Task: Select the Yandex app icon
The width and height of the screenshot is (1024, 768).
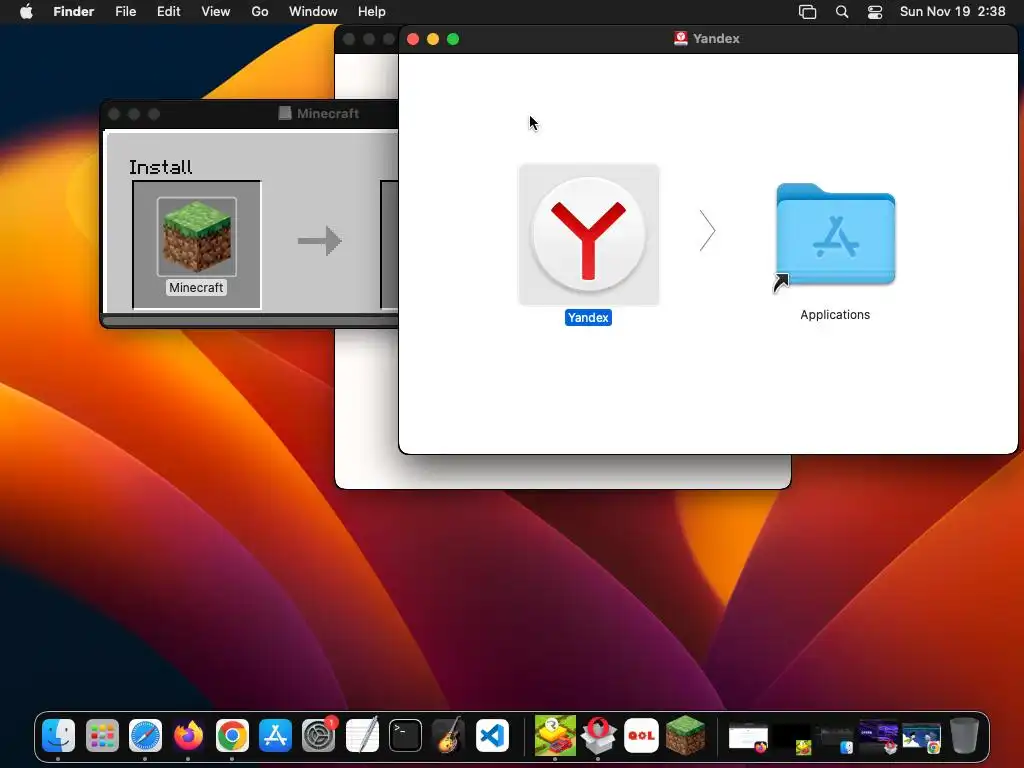Action: click(x=588, y=234)
